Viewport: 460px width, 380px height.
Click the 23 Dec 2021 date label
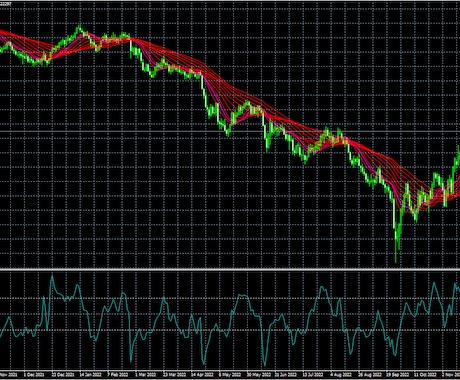click(64, 374)
